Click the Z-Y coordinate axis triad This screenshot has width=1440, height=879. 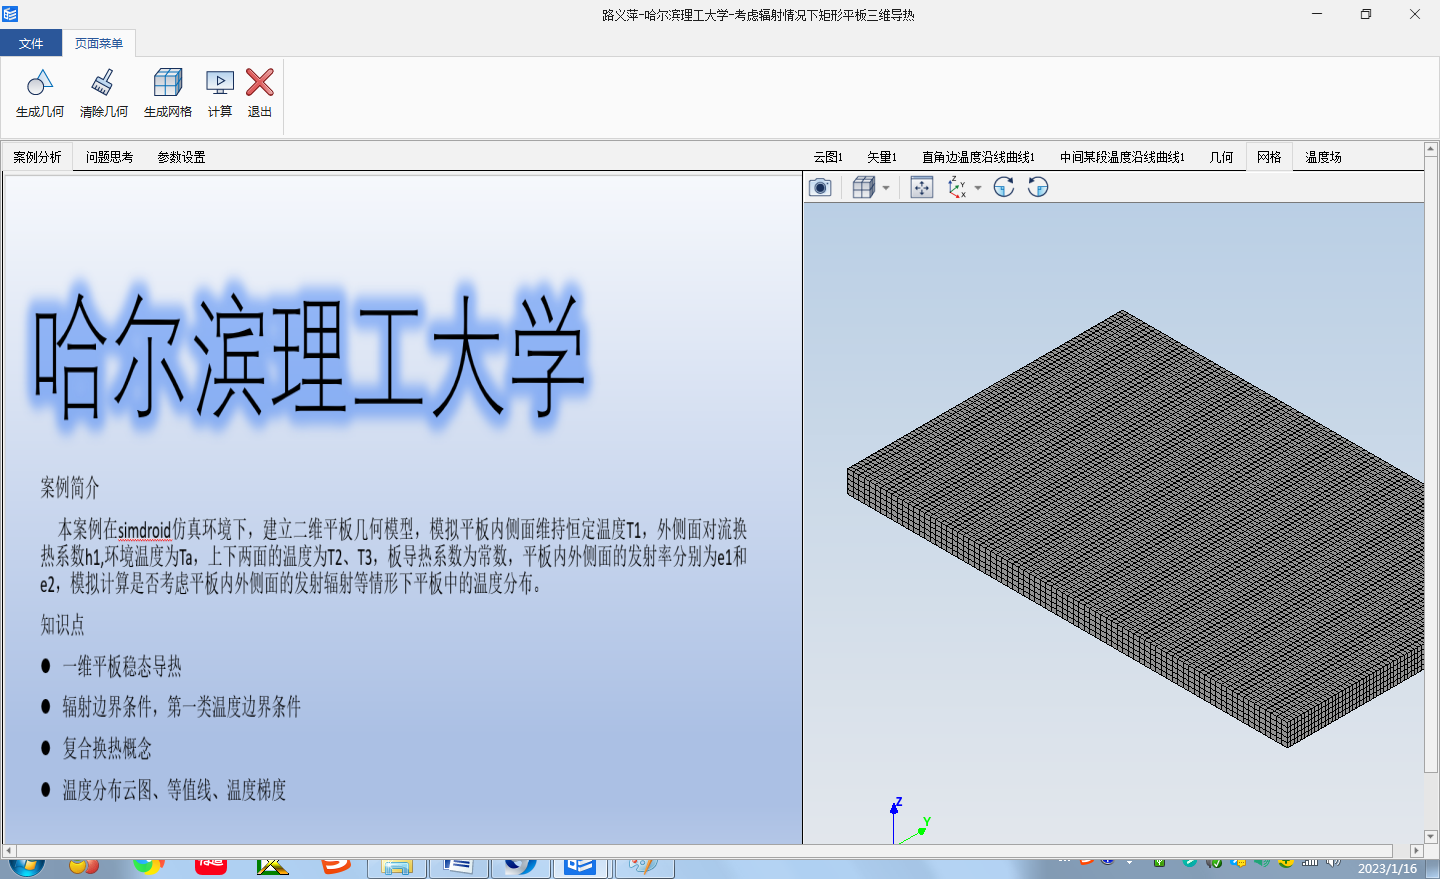click(x=910, y=820)
